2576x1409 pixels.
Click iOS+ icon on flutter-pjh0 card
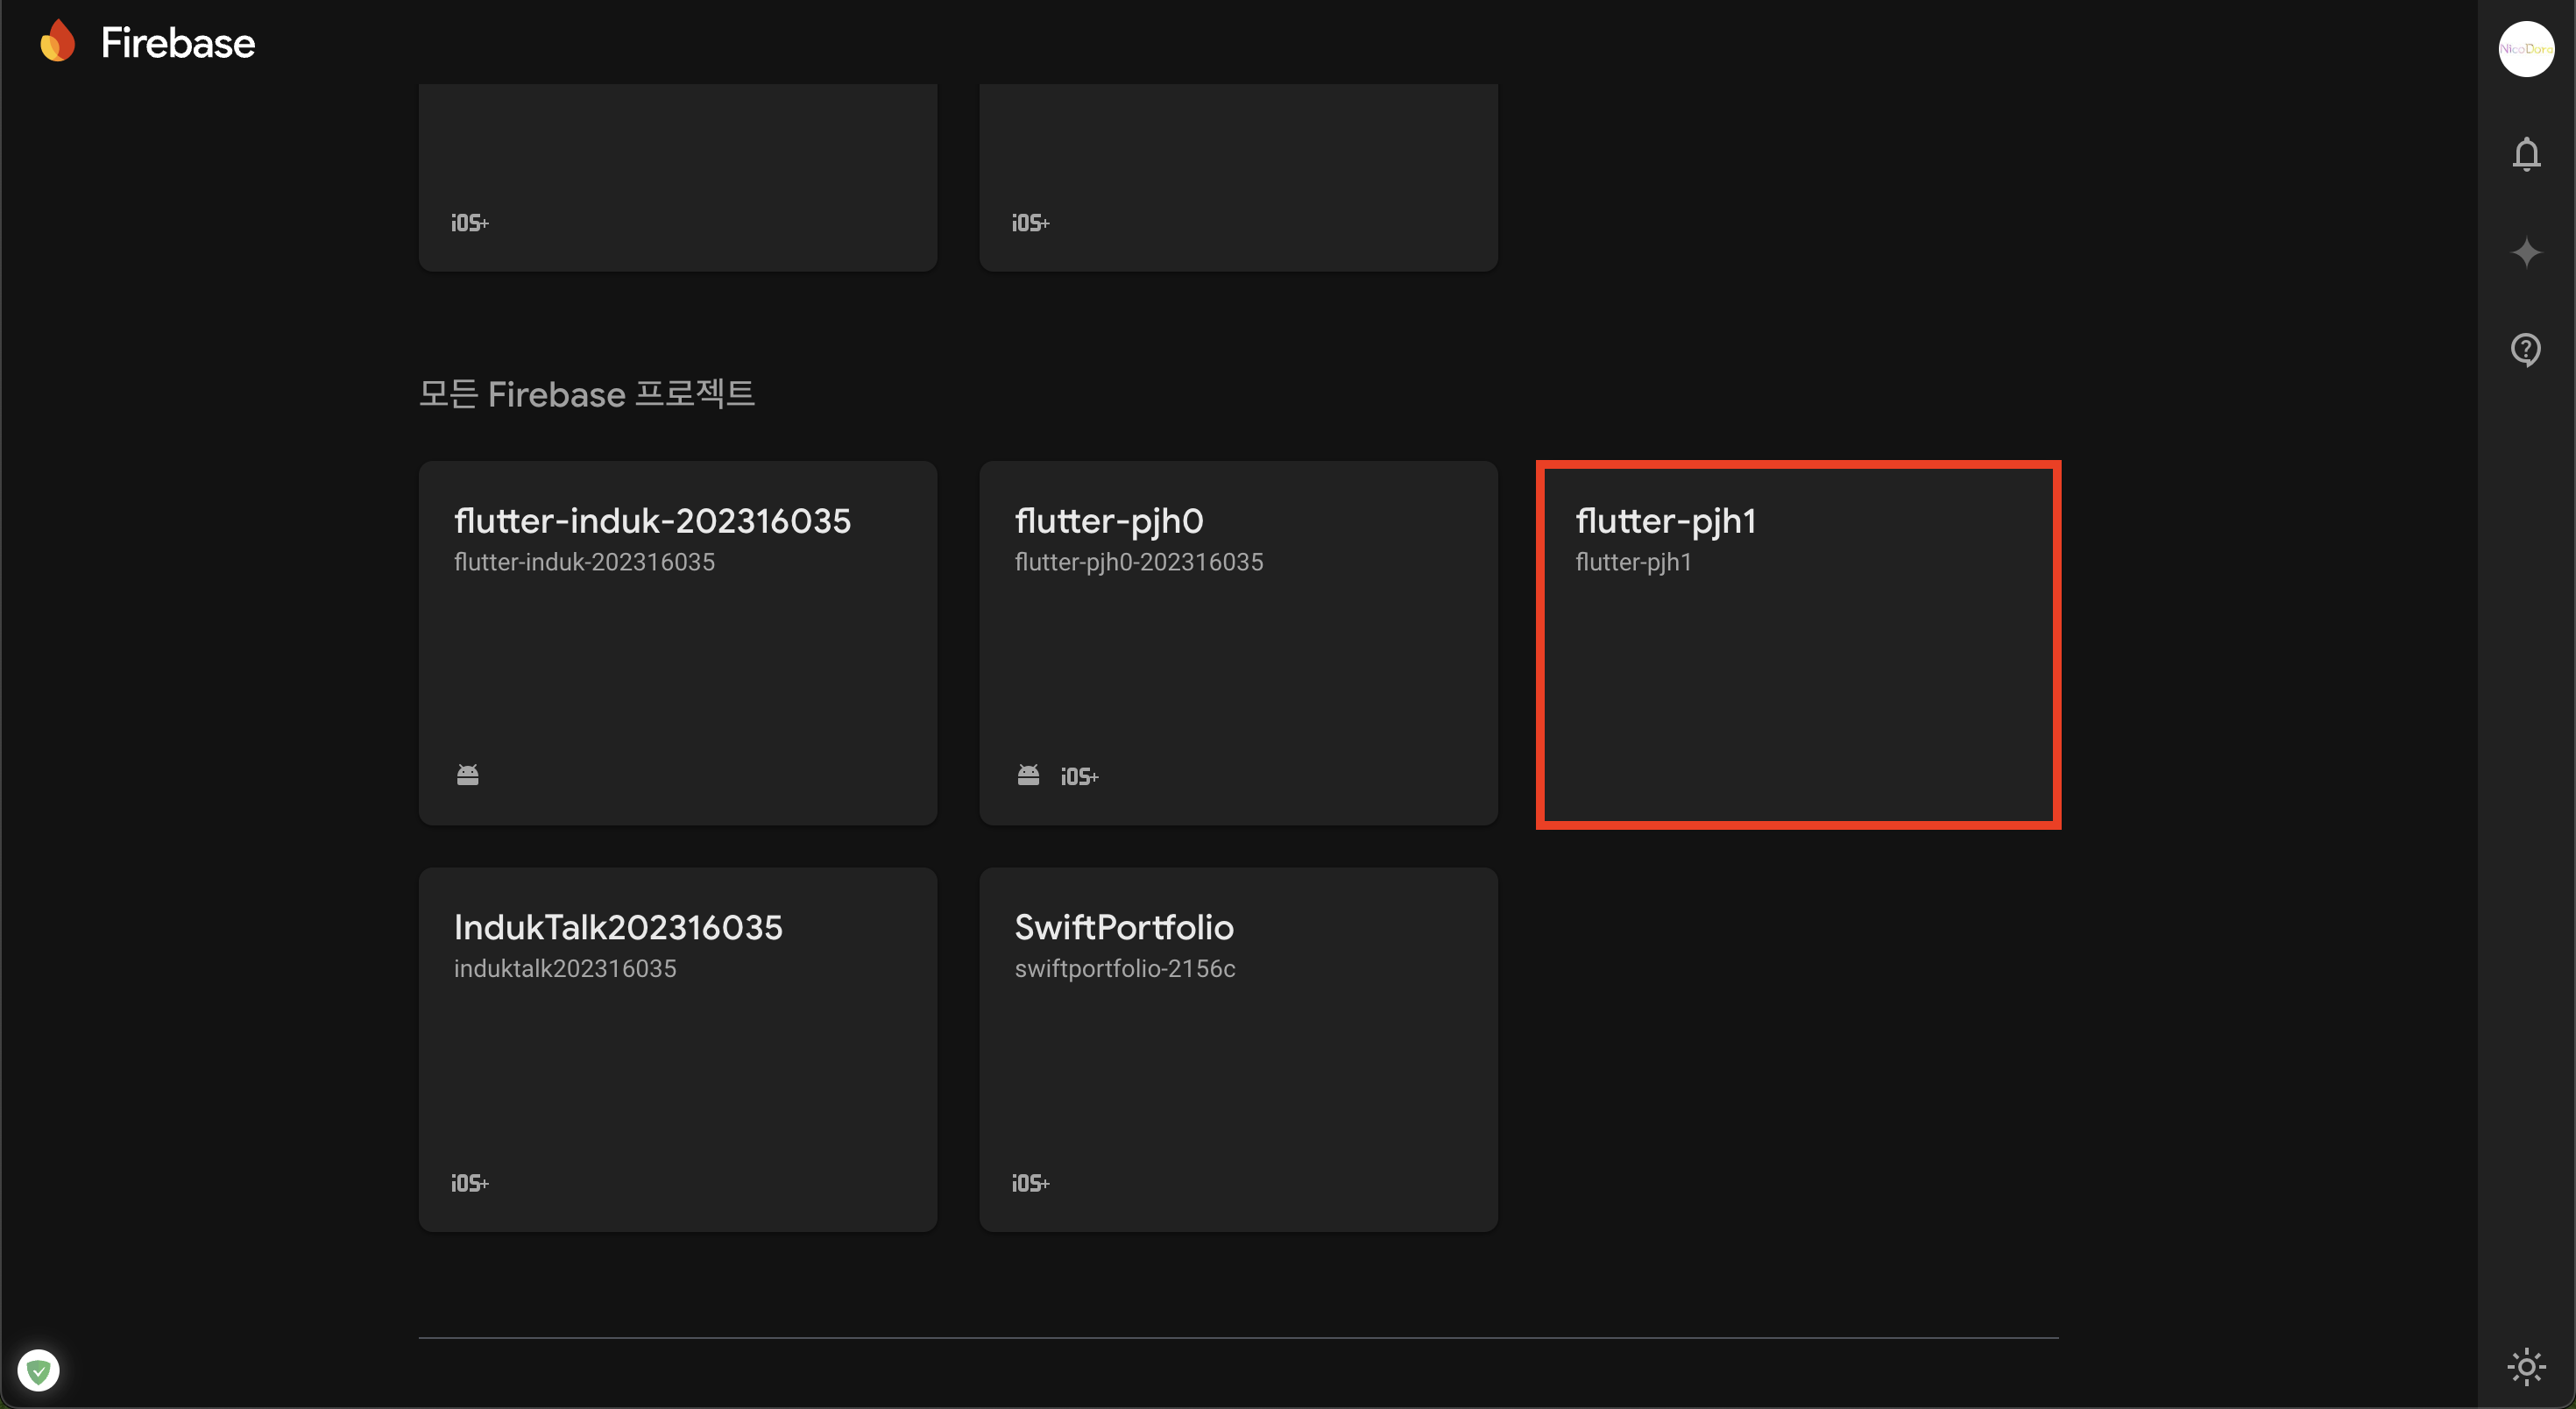(1079, 777)
